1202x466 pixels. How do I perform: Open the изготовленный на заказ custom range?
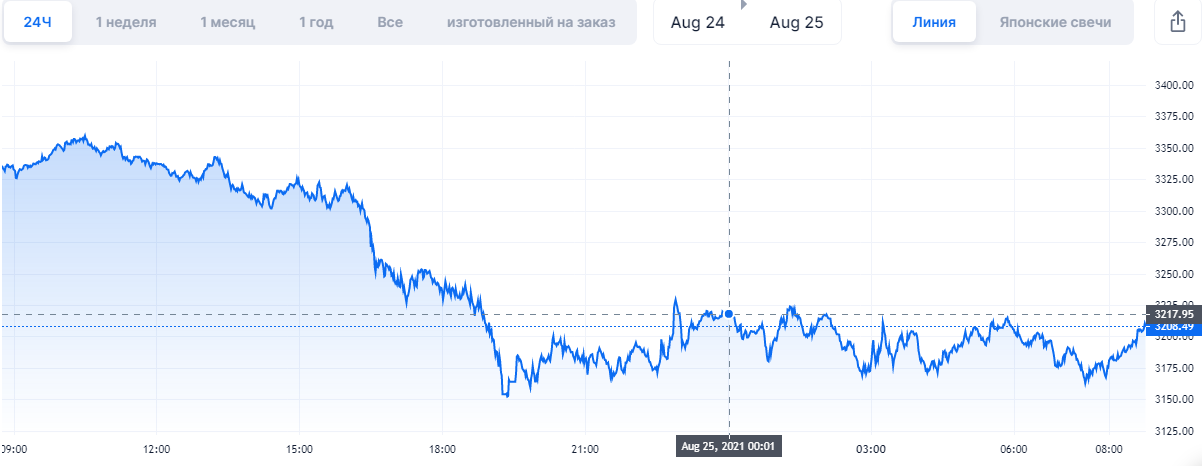[x=531, y=22]
